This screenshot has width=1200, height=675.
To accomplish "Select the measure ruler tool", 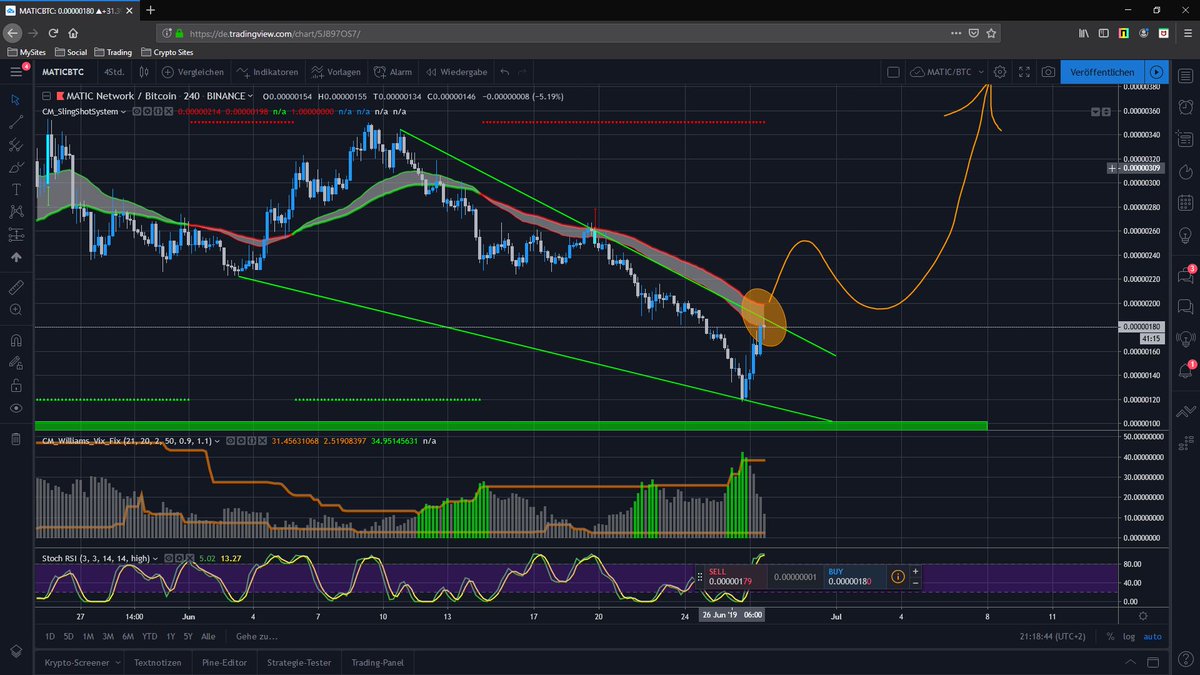I will click(x=15, y=287).
